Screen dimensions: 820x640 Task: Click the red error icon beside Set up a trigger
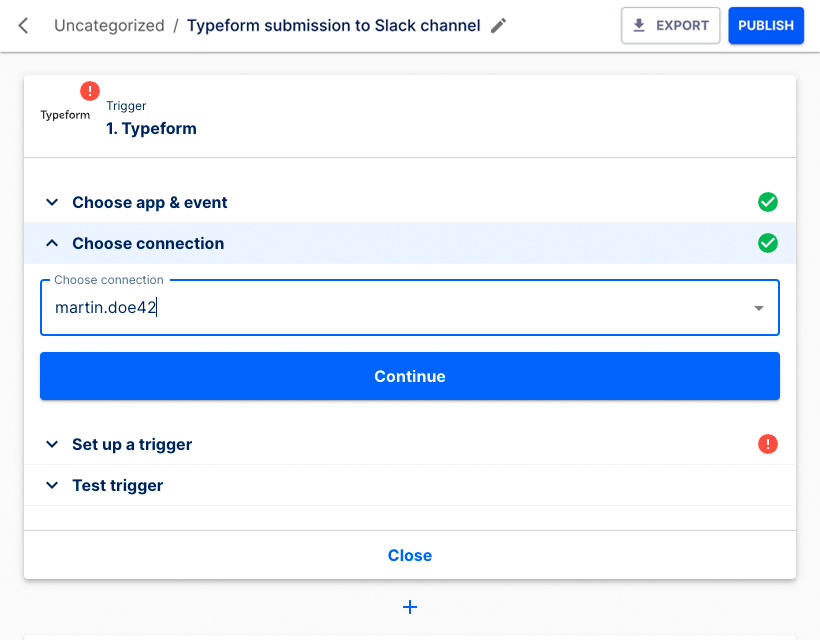coord(768,444)
